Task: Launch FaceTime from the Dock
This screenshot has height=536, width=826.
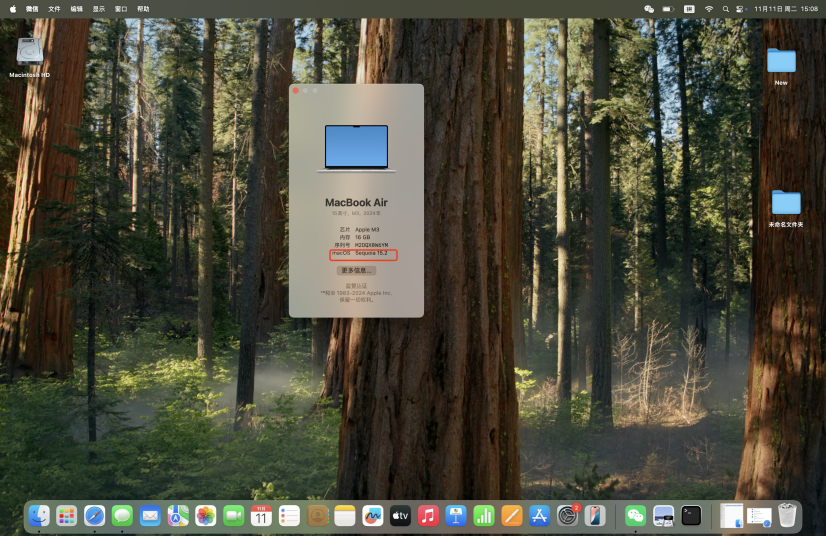Action: 233,515
